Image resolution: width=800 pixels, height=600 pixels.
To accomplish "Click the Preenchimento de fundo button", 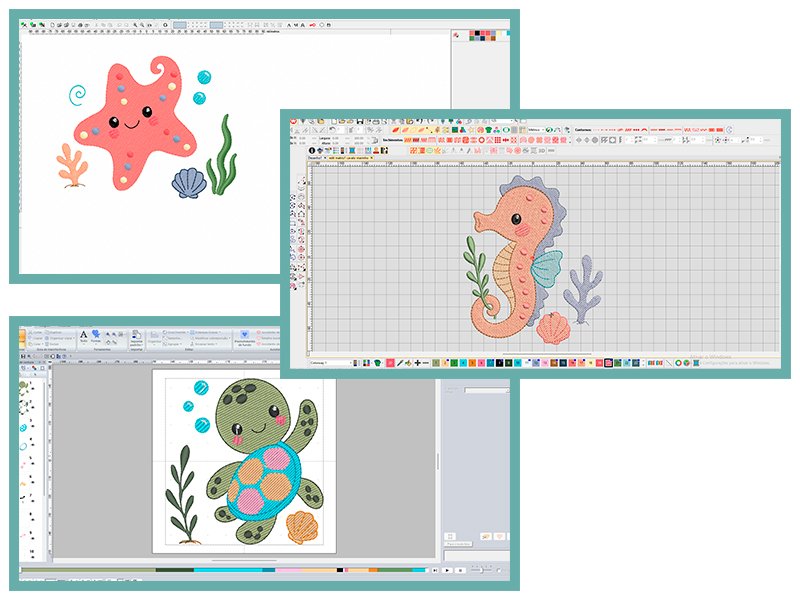I will pos(244,340).
